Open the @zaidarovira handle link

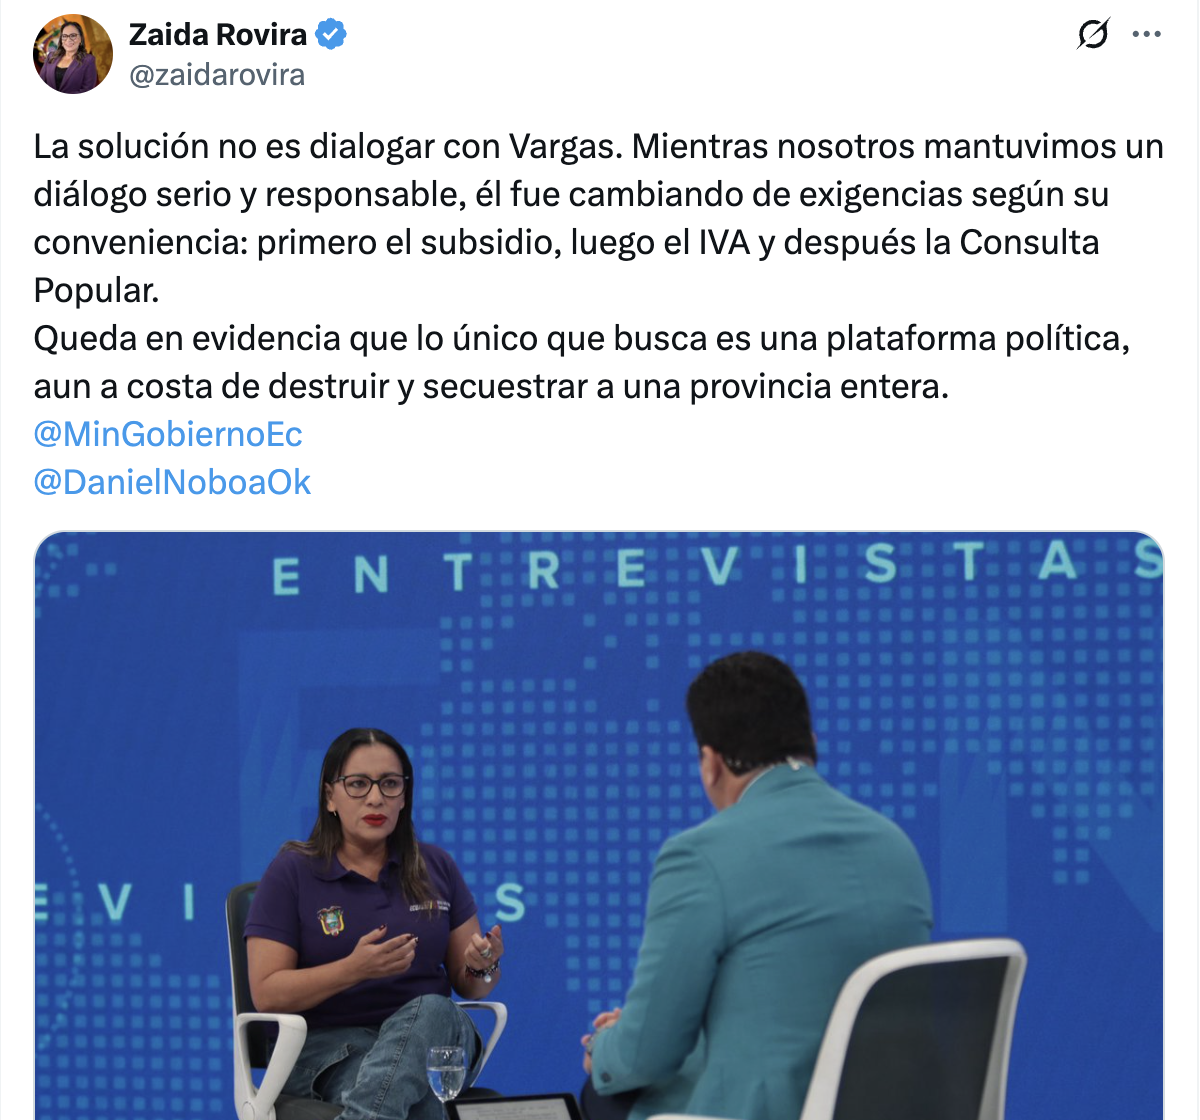pos(217,75)
